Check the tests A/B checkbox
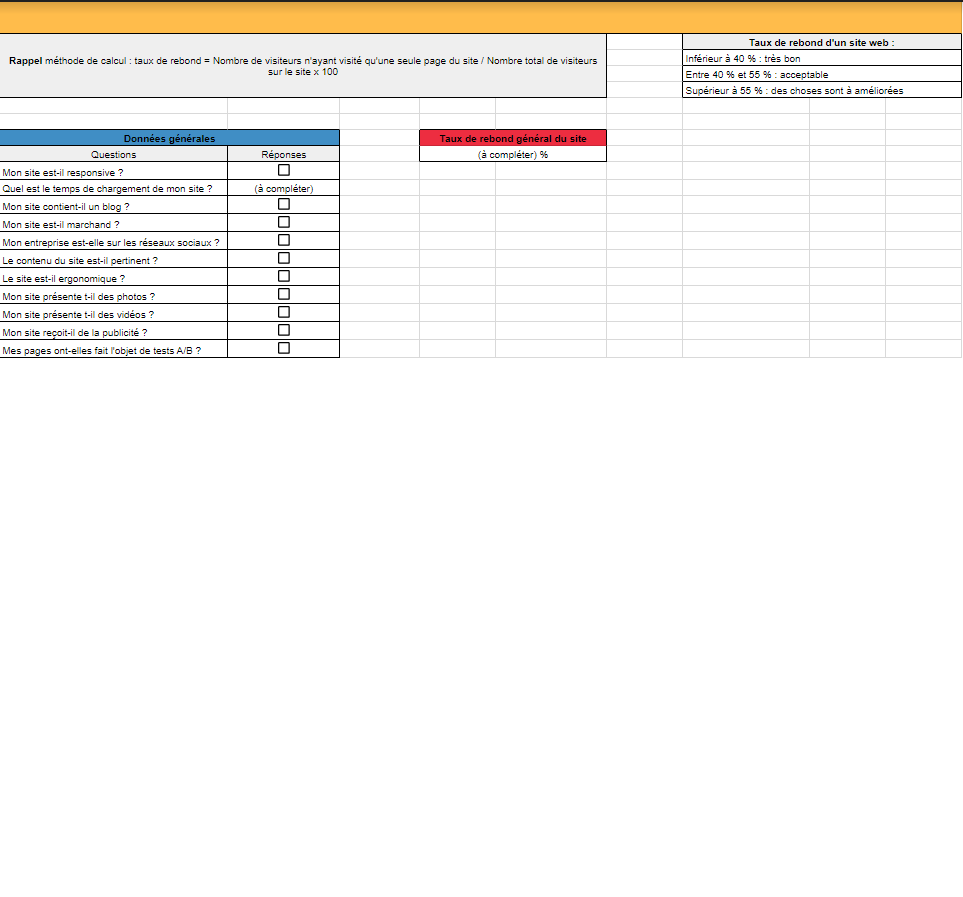The width and height of the screenshot is (963, 897). pos(284,348)
